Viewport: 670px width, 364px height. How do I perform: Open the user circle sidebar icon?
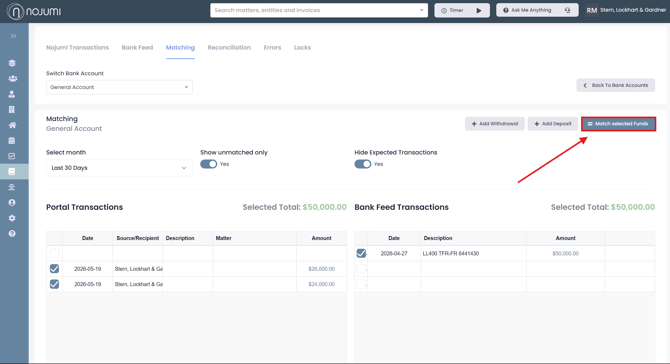click(12, 203)
